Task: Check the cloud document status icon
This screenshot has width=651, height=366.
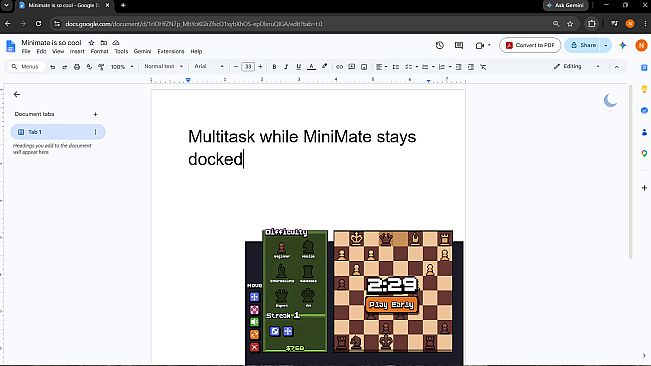Action: tap(116, 42)
